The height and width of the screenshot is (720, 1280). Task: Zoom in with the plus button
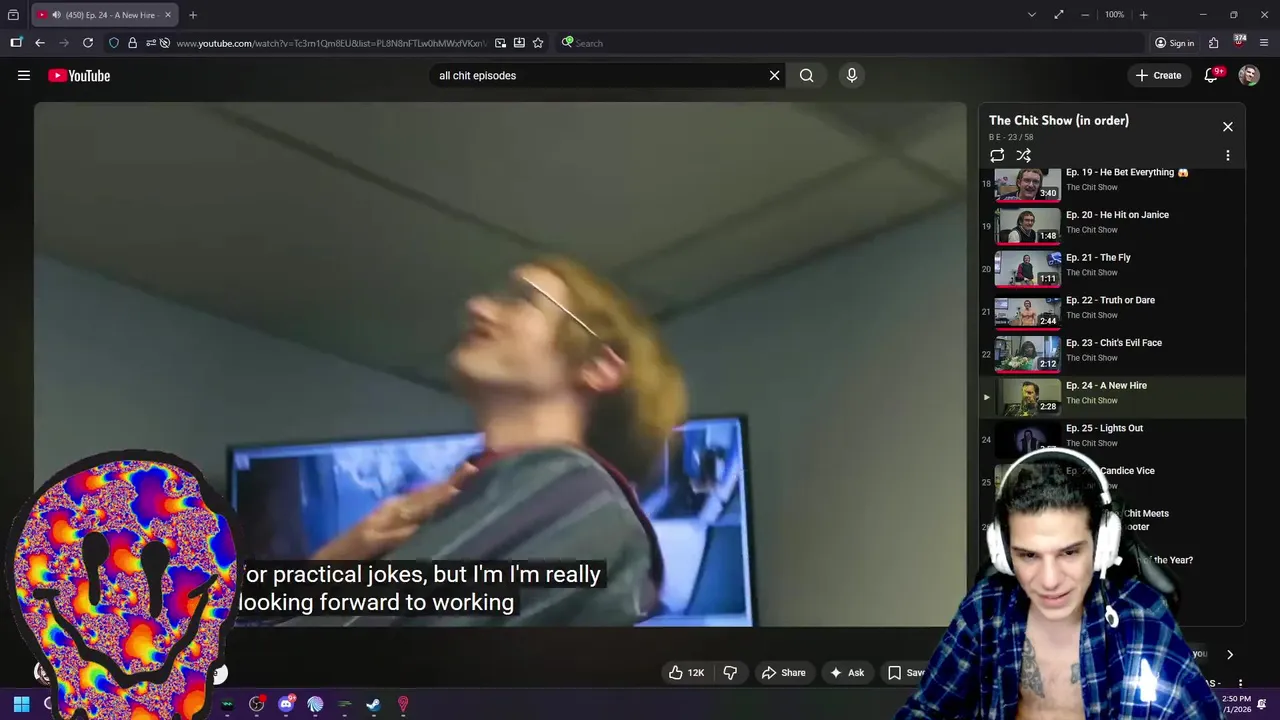coord(1143,15)
